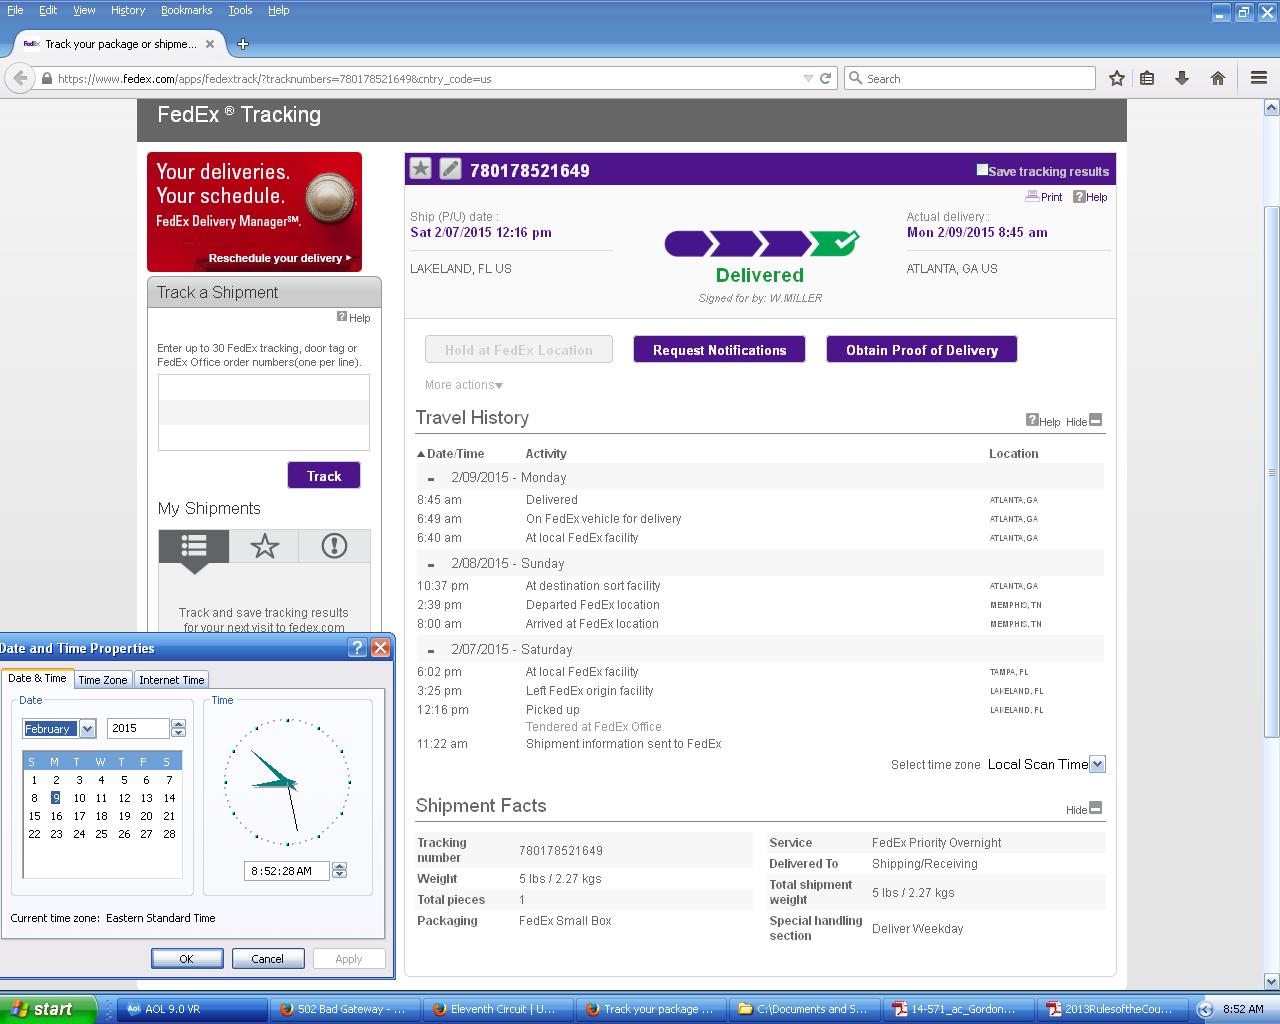This screenshot has height=1024, width=1280.
Task: Click the tracking numbers input box
Action: pyautogui.click(x=264, y=412)
